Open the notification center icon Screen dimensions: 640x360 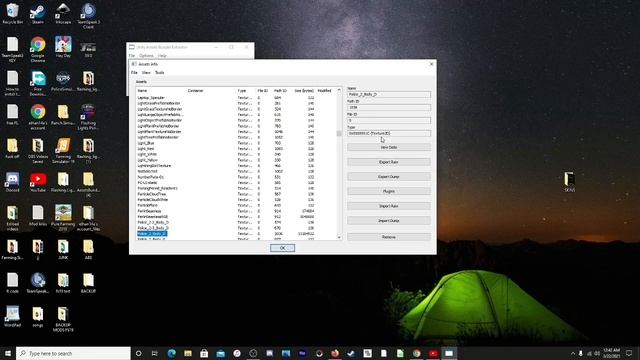[x=629, y=353]
